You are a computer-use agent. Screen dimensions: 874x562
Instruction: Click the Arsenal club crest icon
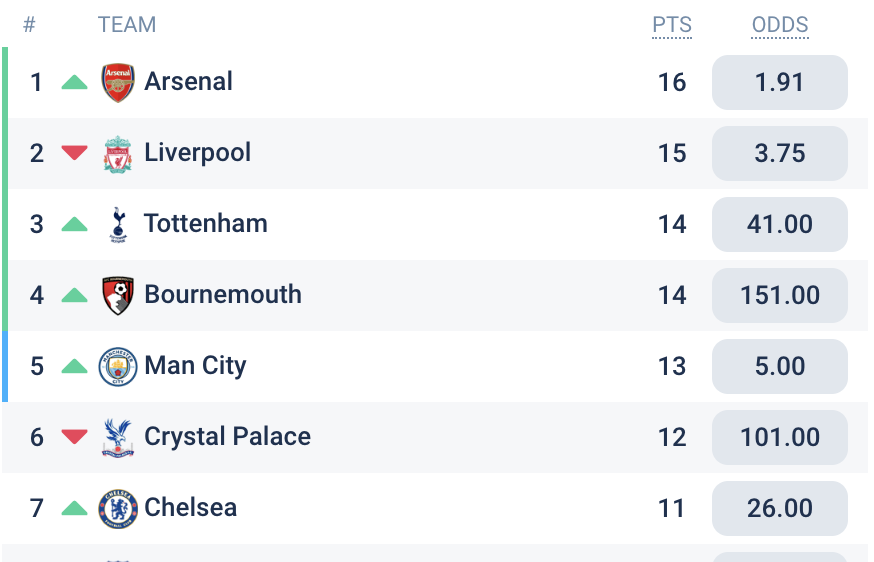[118, 82]
